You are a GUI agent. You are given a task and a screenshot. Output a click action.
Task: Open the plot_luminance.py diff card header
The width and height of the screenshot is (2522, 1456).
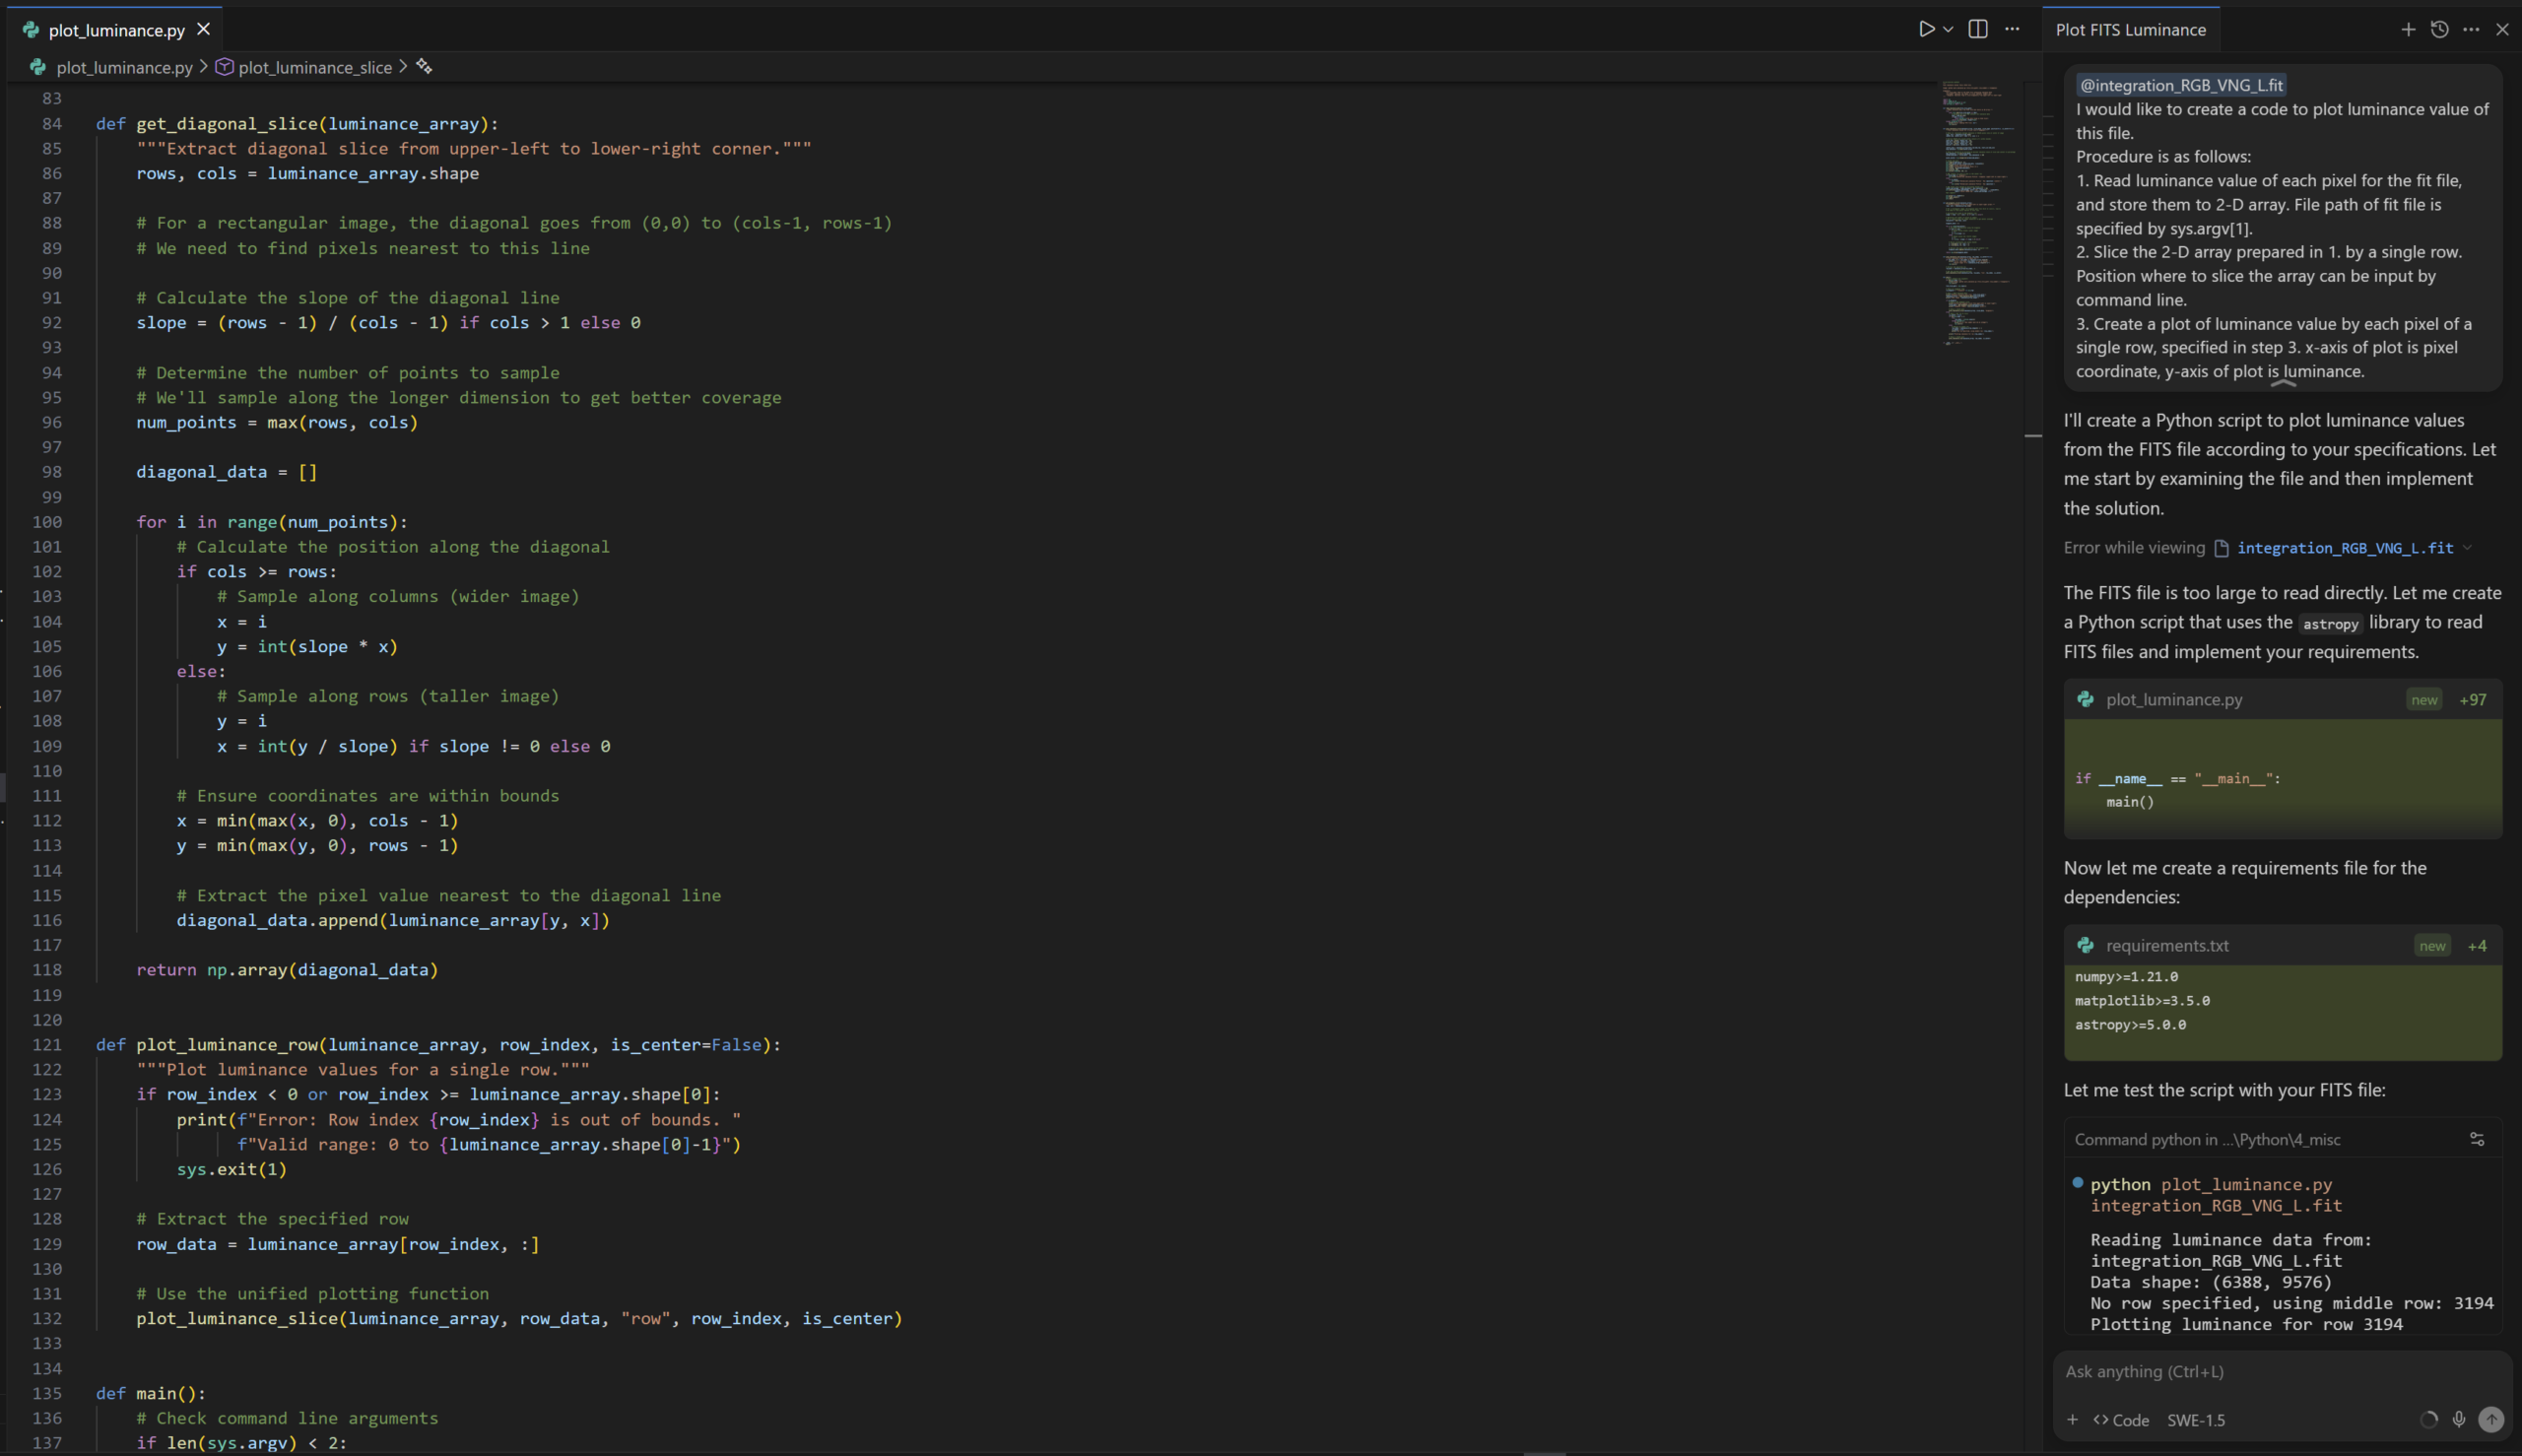(x=2173, y=699)
